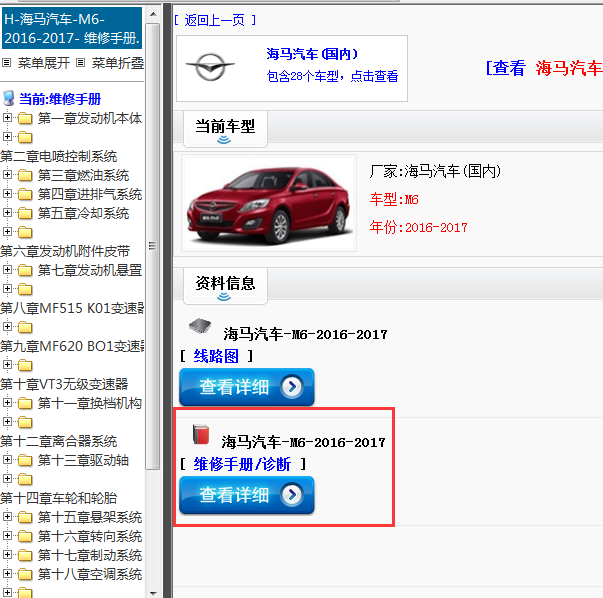The height and width of the screenshot is (598, 603).
Task: Click 菜单展开 list icon
Action: 7,63
